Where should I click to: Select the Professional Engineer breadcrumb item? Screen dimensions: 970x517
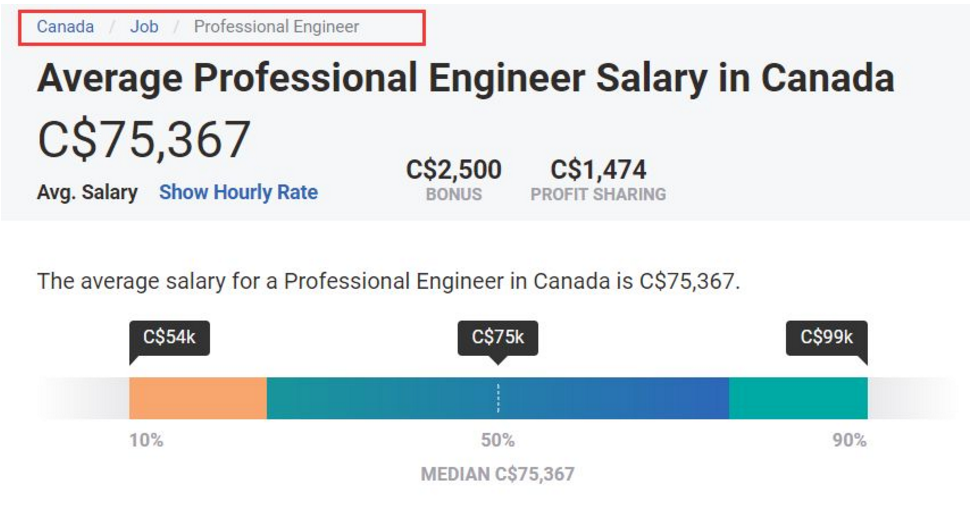click(x=276, y=27)
